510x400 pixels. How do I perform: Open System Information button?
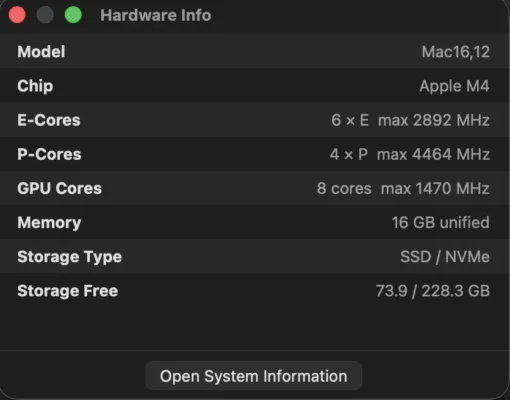(x=254, y=376)
